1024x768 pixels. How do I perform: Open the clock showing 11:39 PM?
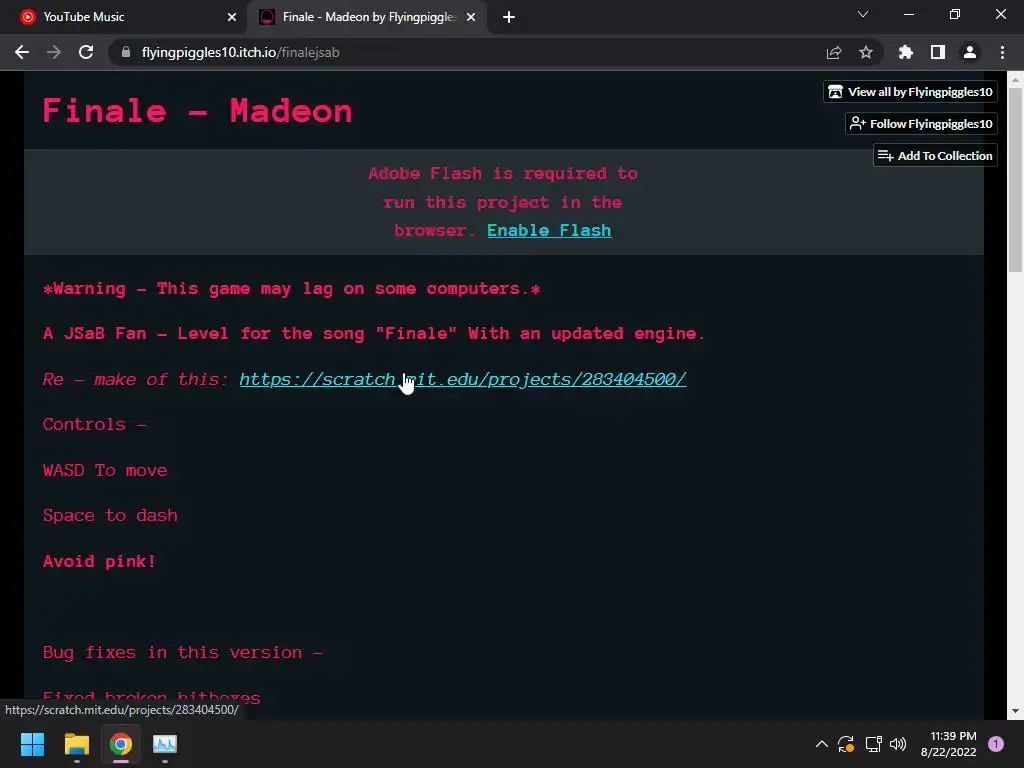[x=948, y=744]
